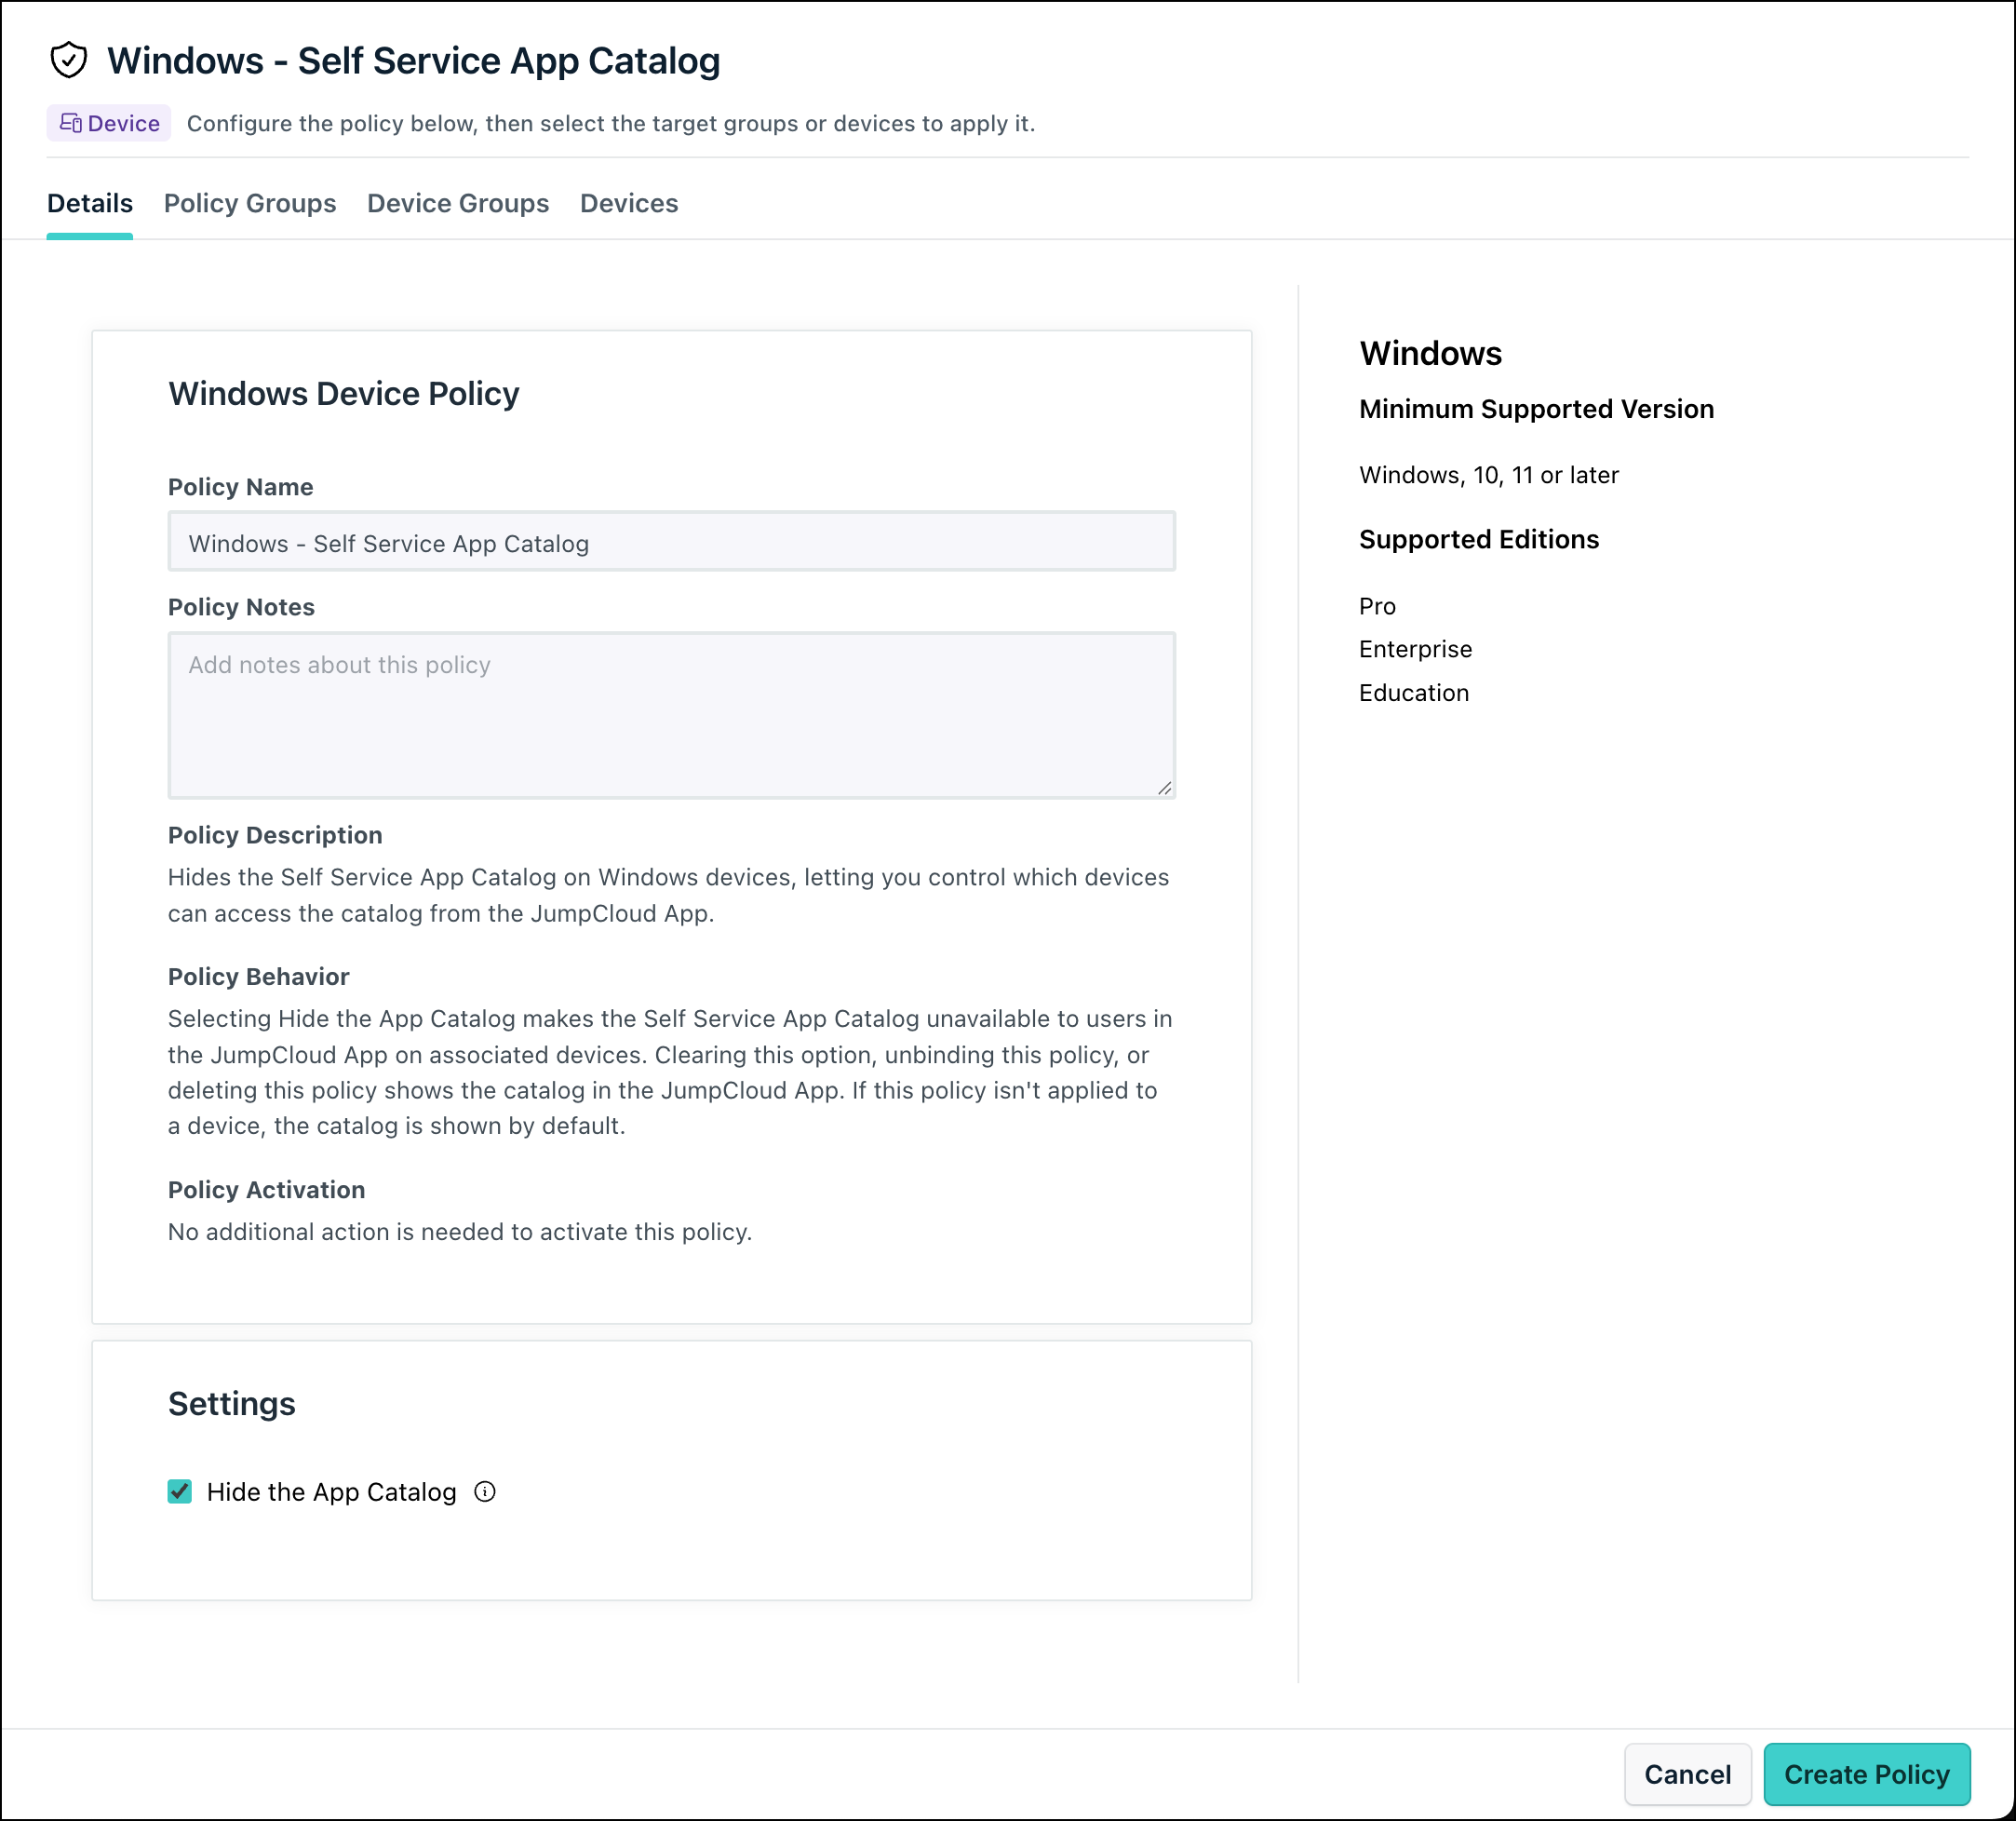Image resolution: width=2016 pixels, height=1821 pixels.
Task: Click the Supported Editions heading
Action: coord(1479,539)
